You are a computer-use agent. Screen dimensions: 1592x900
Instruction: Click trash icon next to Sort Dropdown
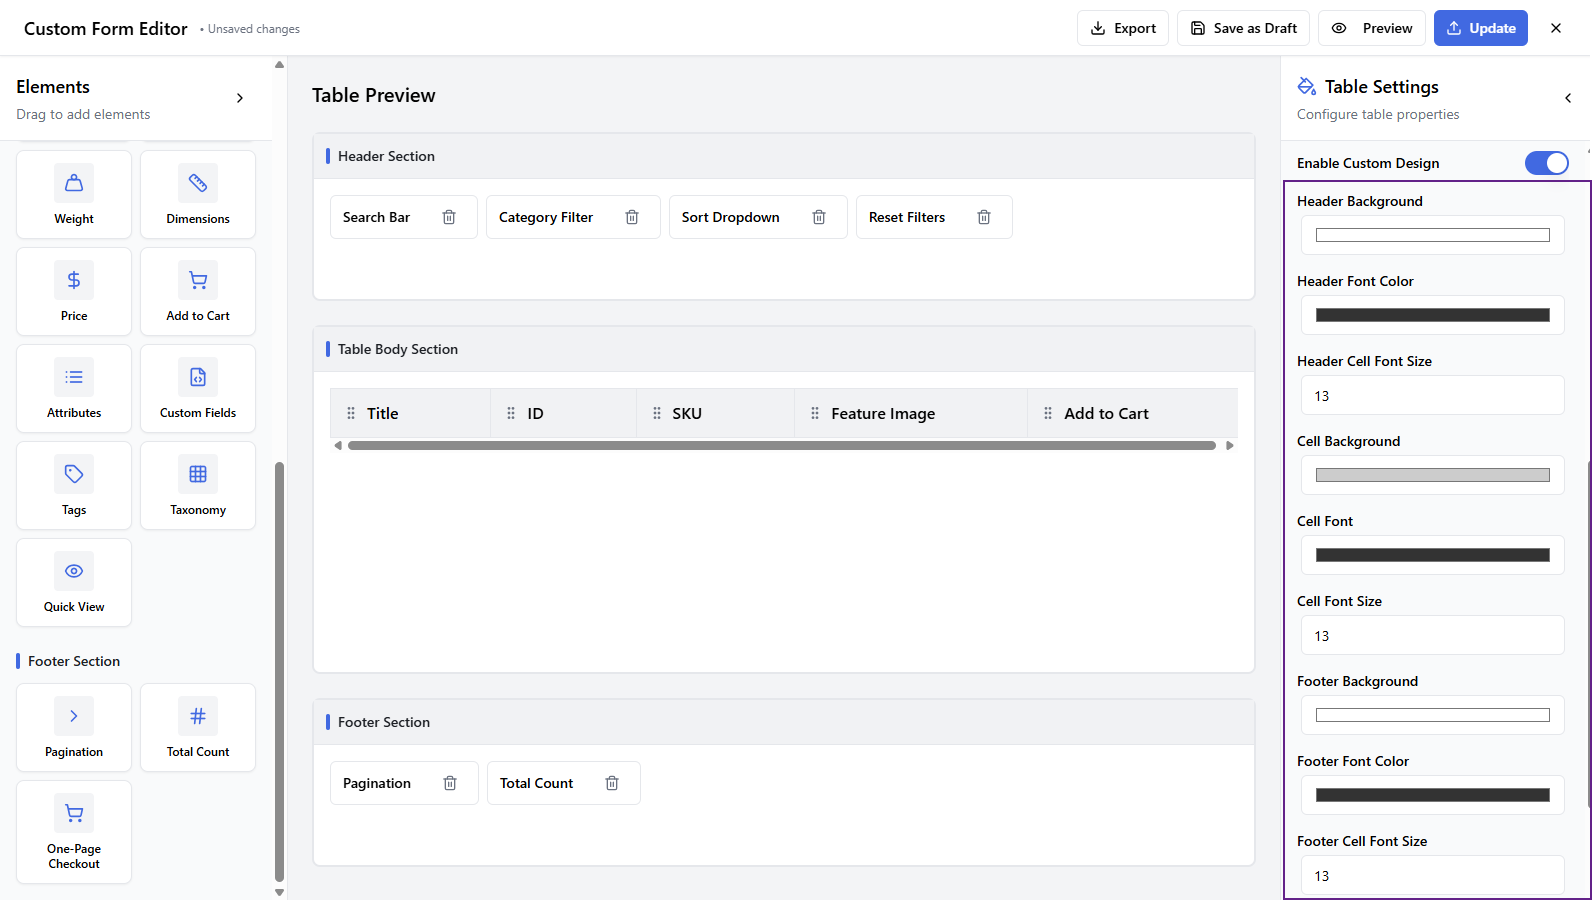(819, 217)
